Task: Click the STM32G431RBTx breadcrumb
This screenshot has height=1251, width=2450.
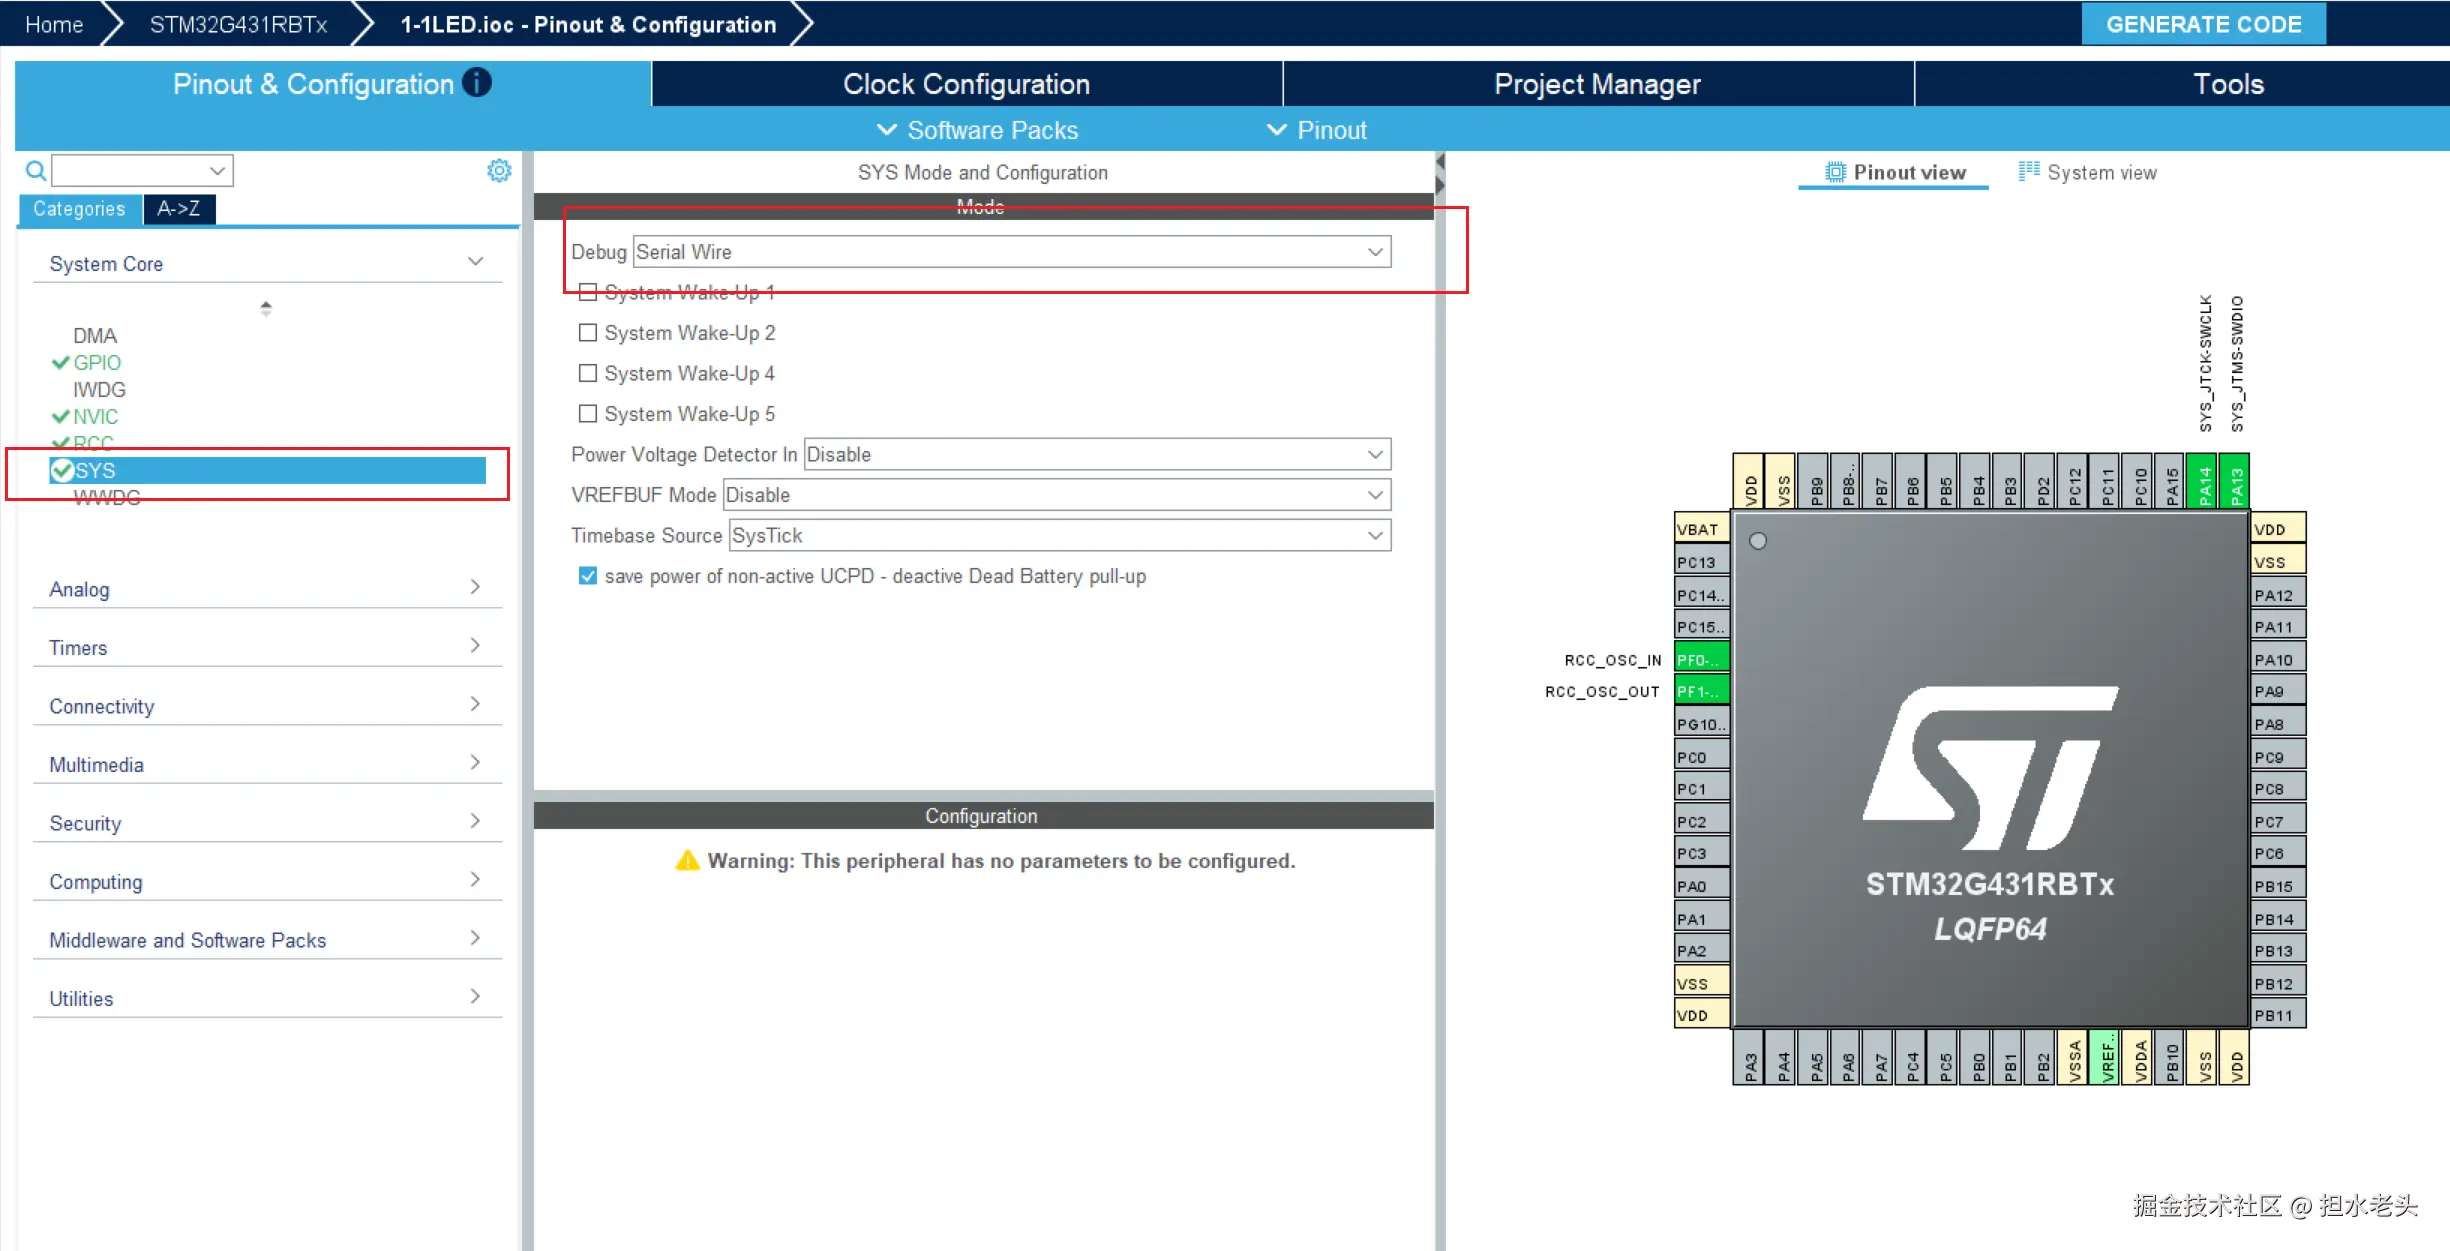Action: pyautogui.click(x=238, y=24)
